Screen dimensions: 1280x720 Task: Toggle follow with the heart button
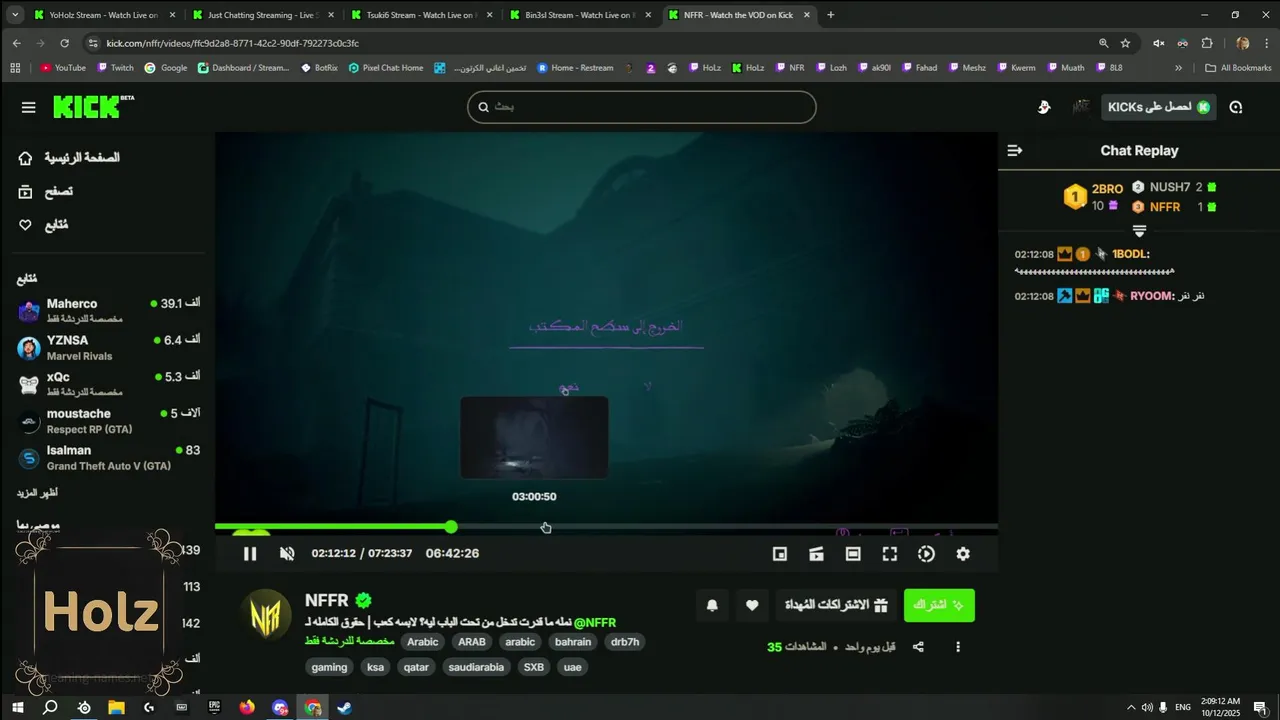coord(752,605)
